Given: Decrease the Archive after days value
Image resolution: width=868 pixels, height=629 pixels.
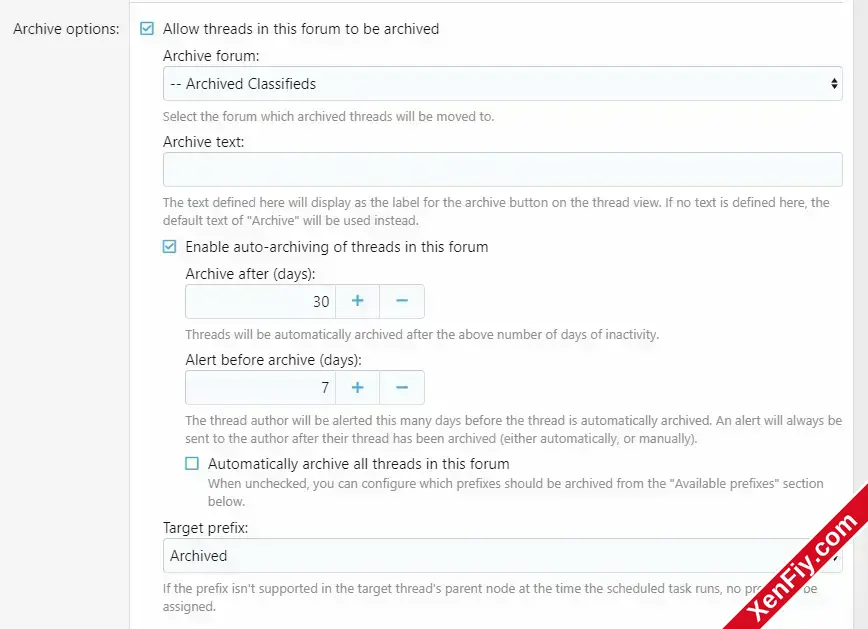Looking at the screenshot, I should (402, 301).
